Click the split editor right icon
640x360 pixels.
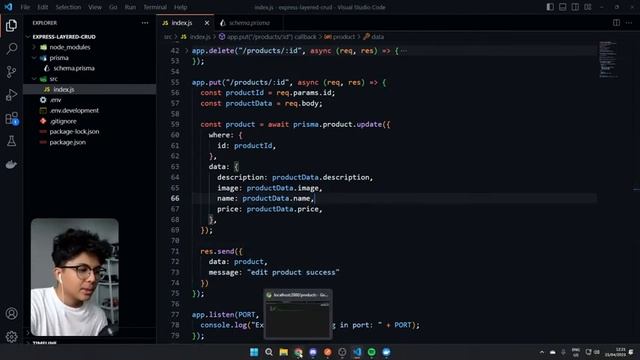pyautogui.click(x=616, y=23)
